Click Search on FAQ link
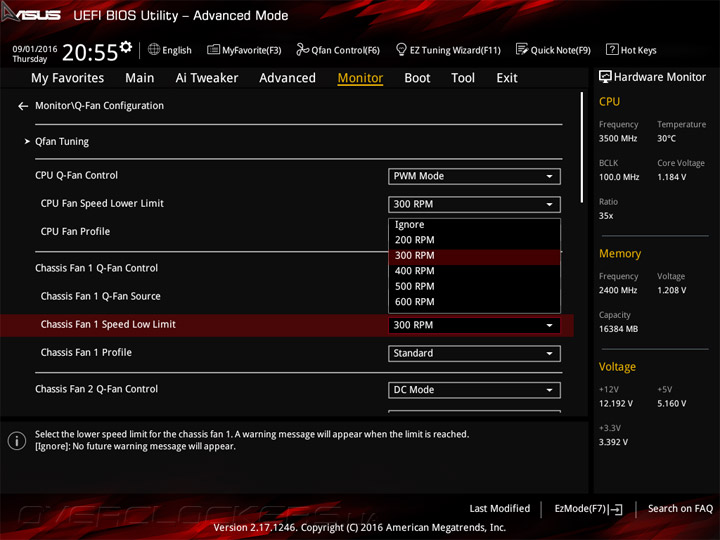The width and height of the screenshot is (720, 540). click(x=680, y=509)
